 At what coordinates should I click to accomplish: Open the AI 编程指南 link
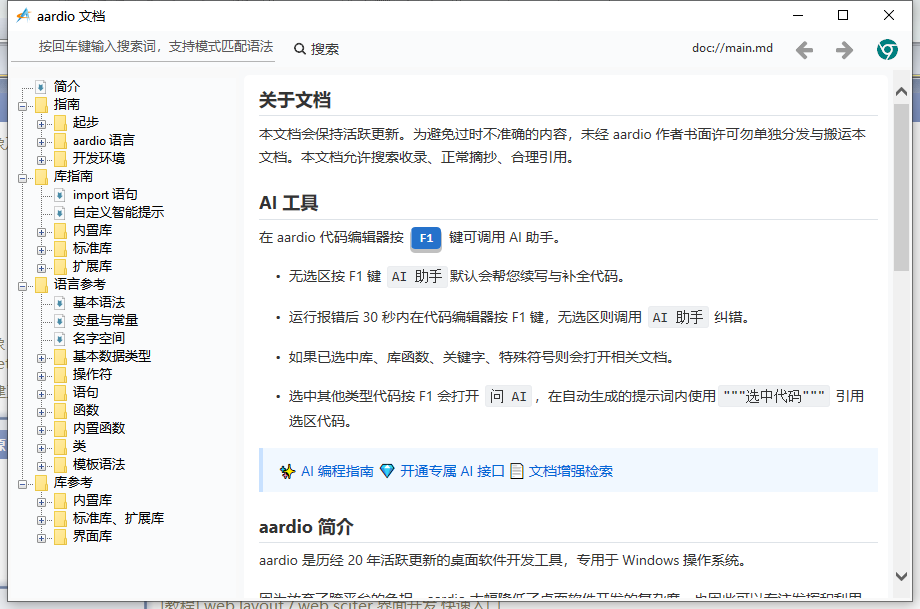[337, 471]
